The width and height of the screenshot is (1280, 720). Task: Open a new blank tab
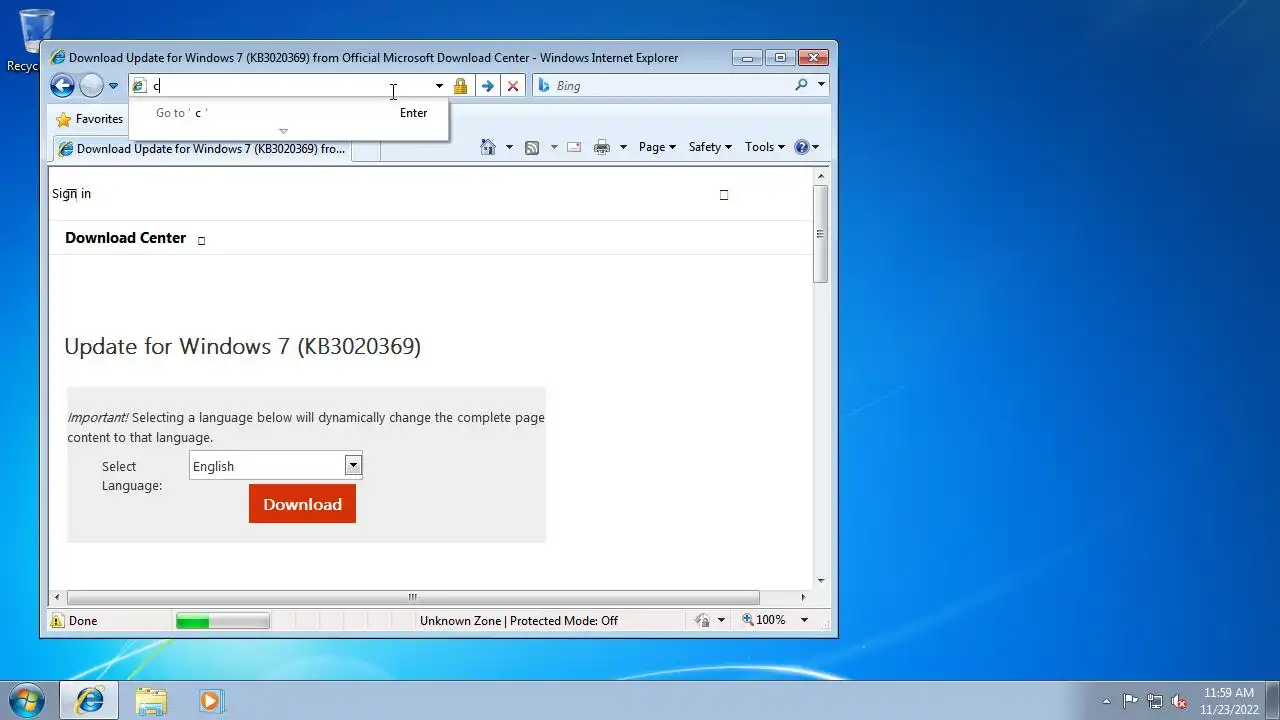click(x=366, y=150)
